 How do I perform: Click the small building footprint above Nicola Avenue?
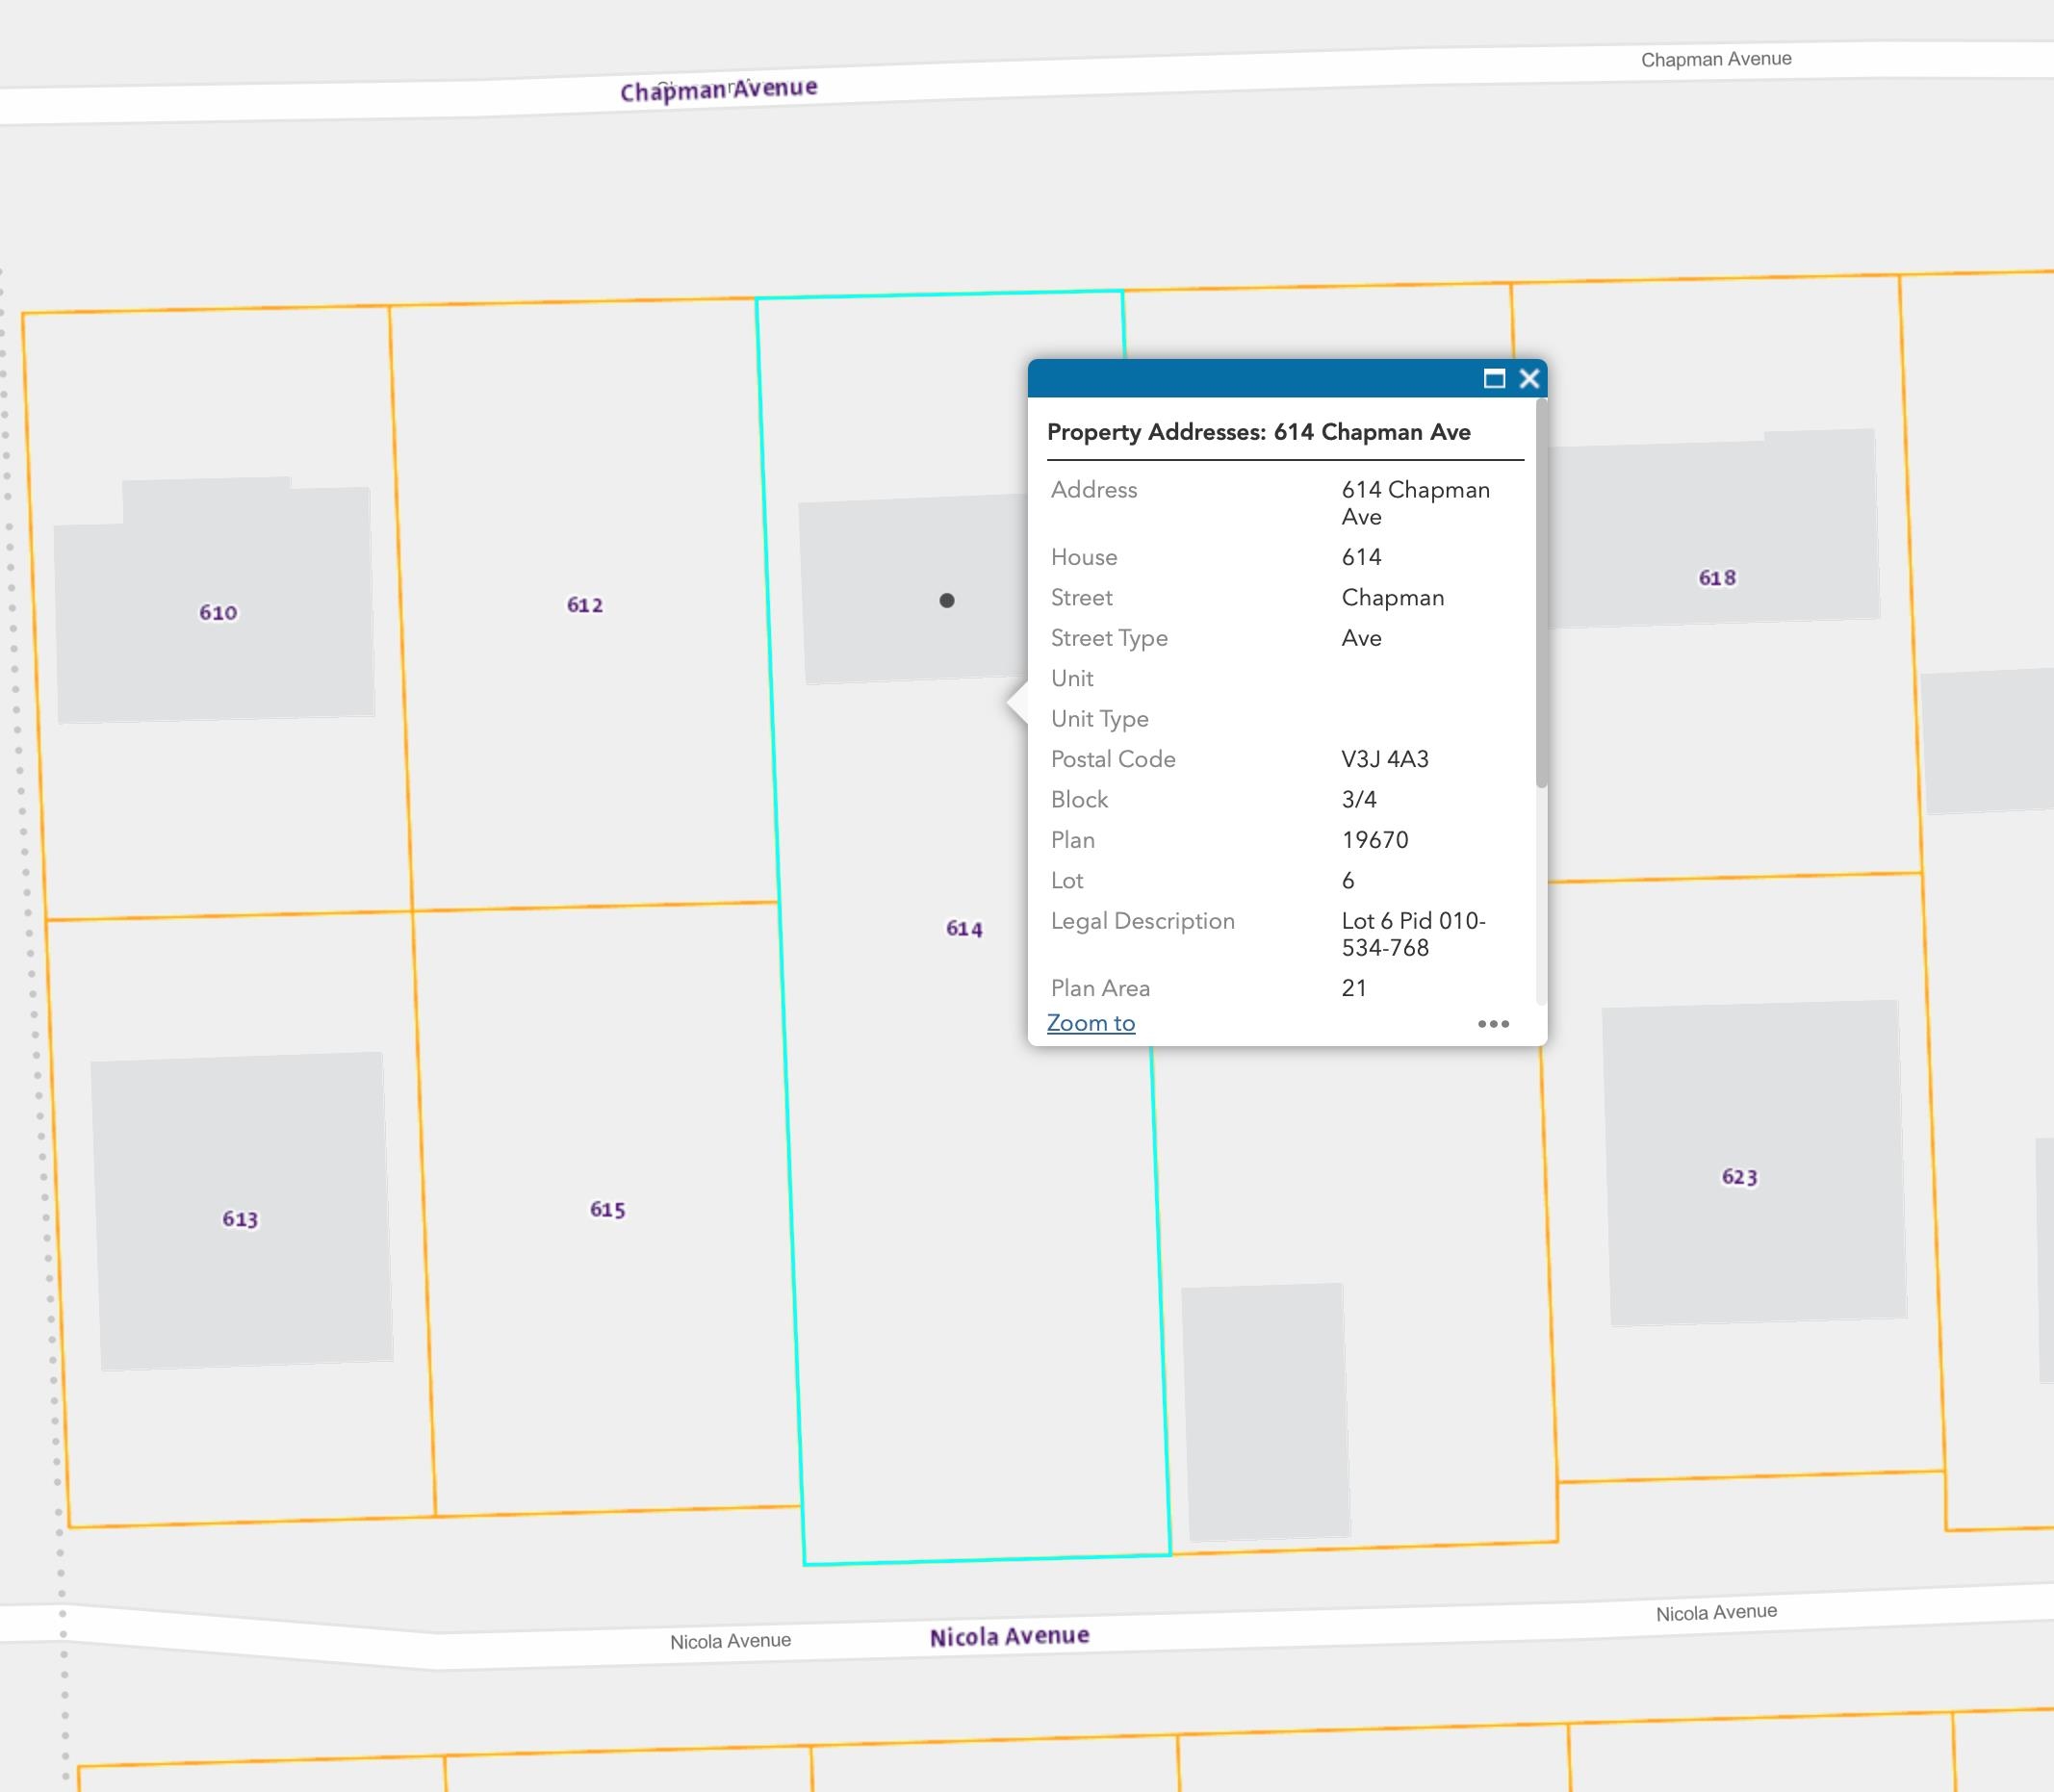point(1265,1412)
